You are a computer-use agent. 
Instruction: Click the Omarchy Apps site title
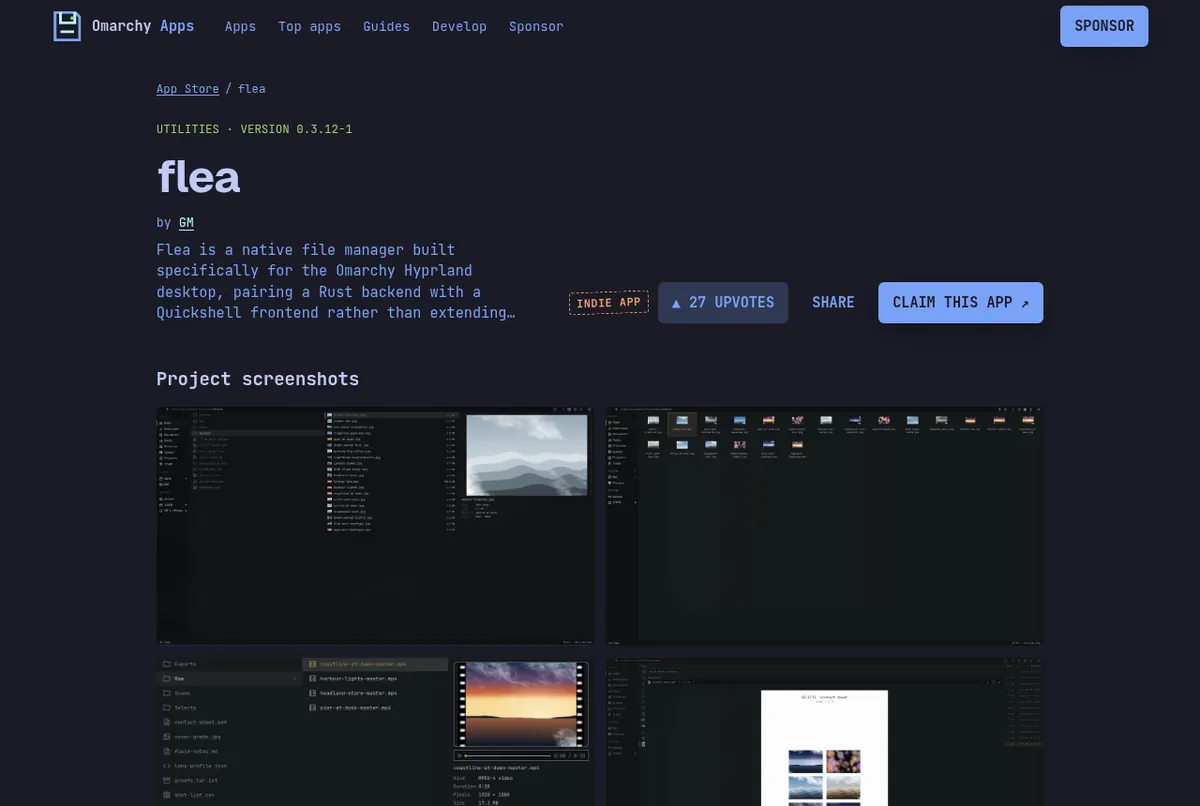(x=143, y=26)
